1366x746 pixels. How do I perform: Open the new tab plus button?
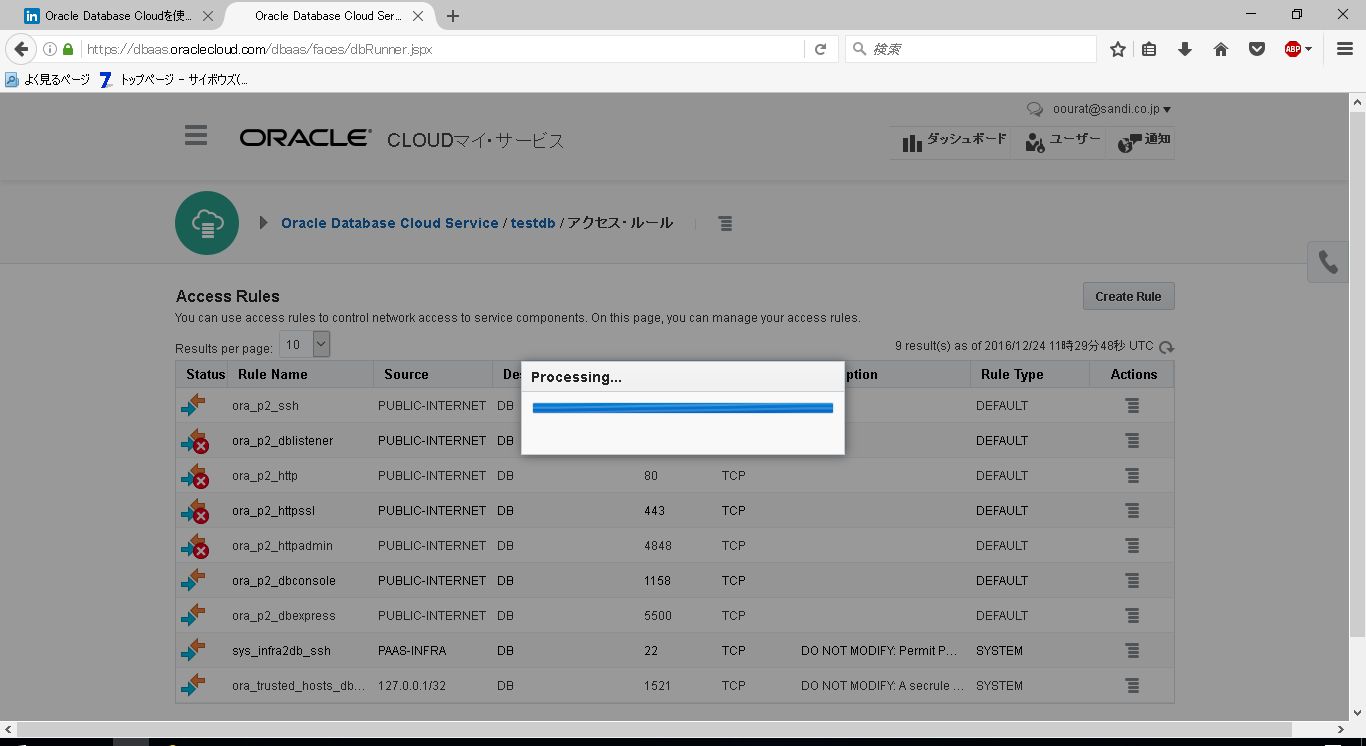pyautogui.click(x=453, y=16)
